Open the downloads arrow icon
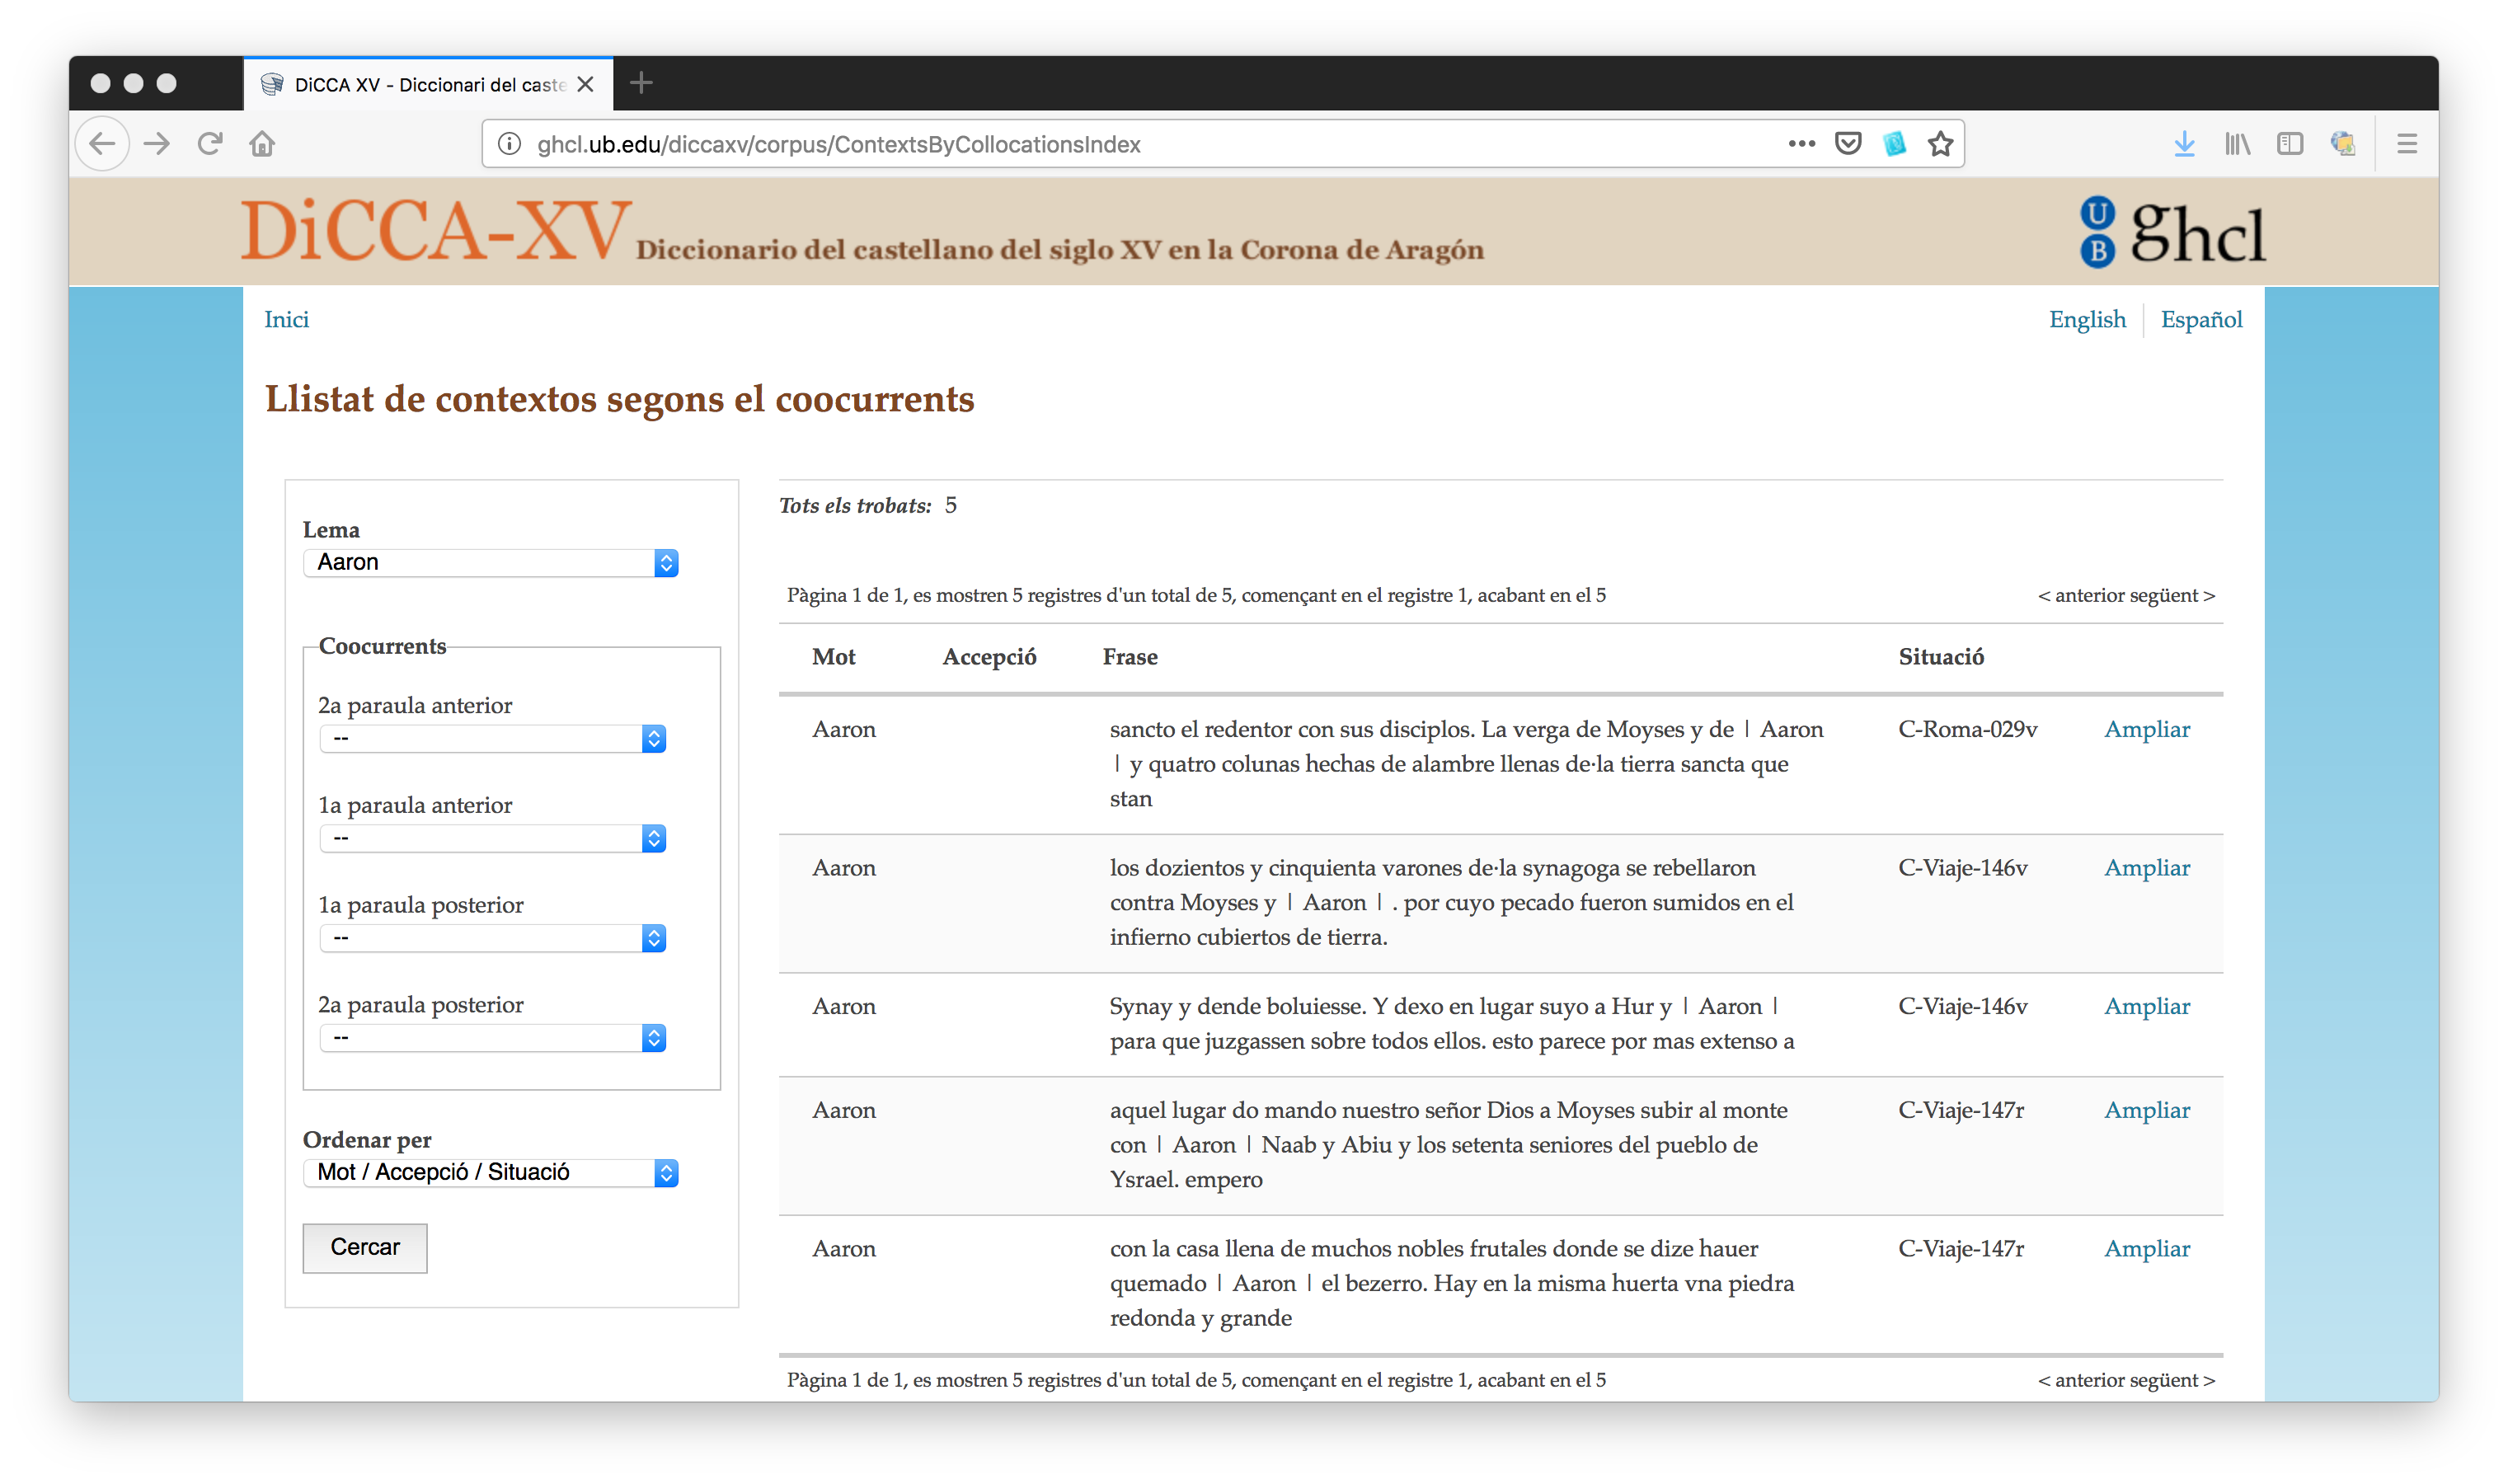 tap(2184, 144)
